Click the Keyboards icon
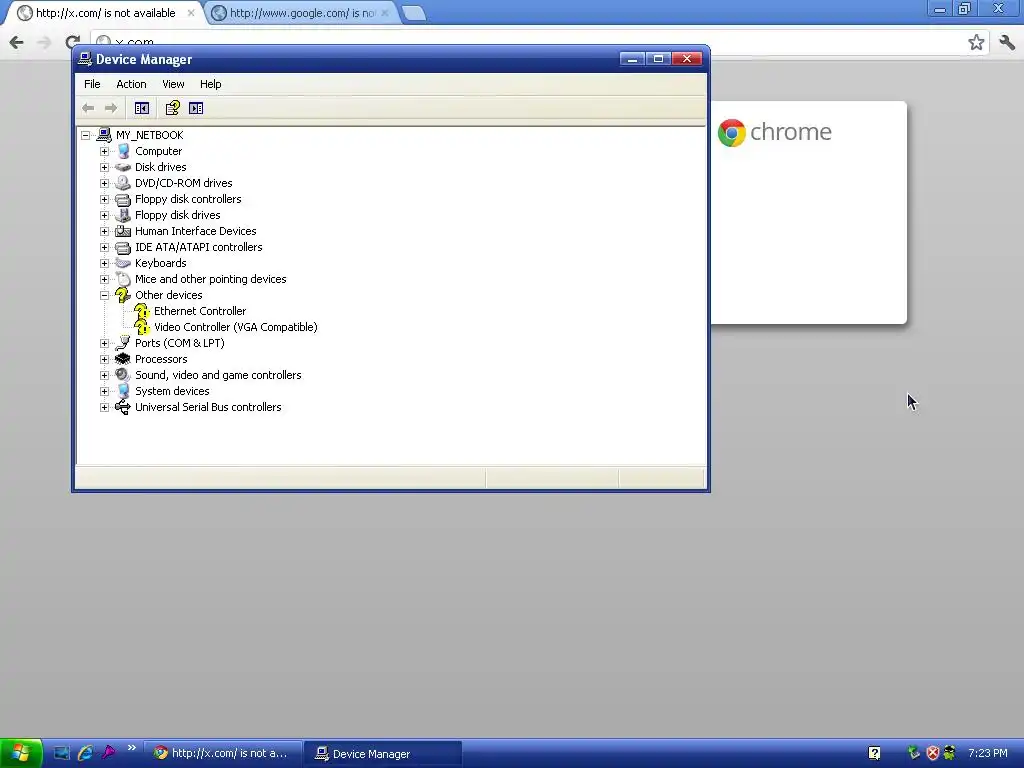 coord(123,263)
